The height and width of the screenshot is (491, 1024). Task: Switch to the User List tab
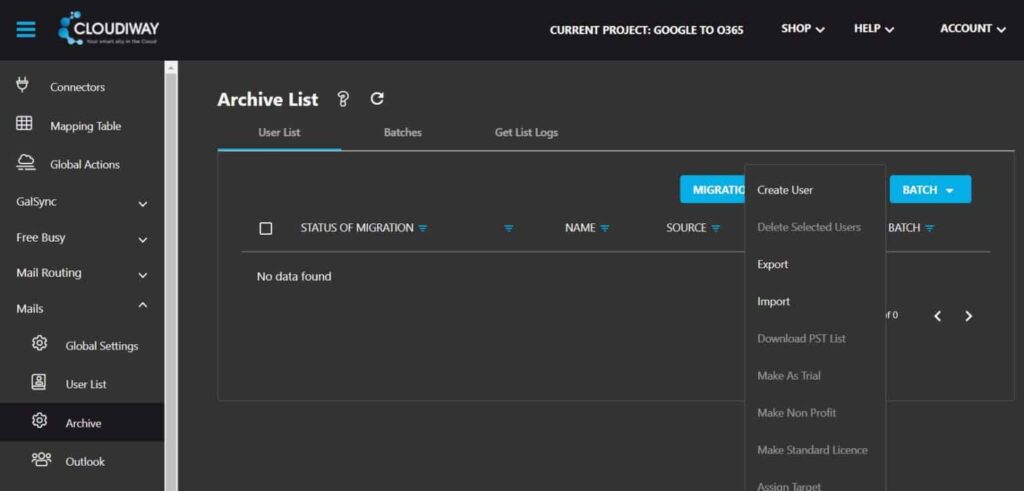click(x=279, y=133)
